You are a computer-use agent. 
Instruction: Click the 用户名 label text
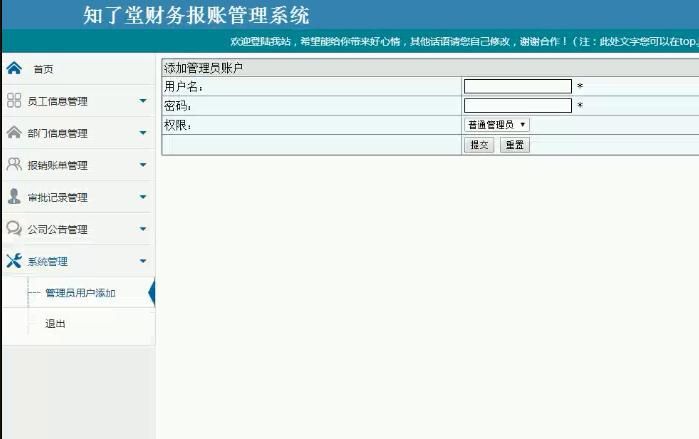point(183,86)
